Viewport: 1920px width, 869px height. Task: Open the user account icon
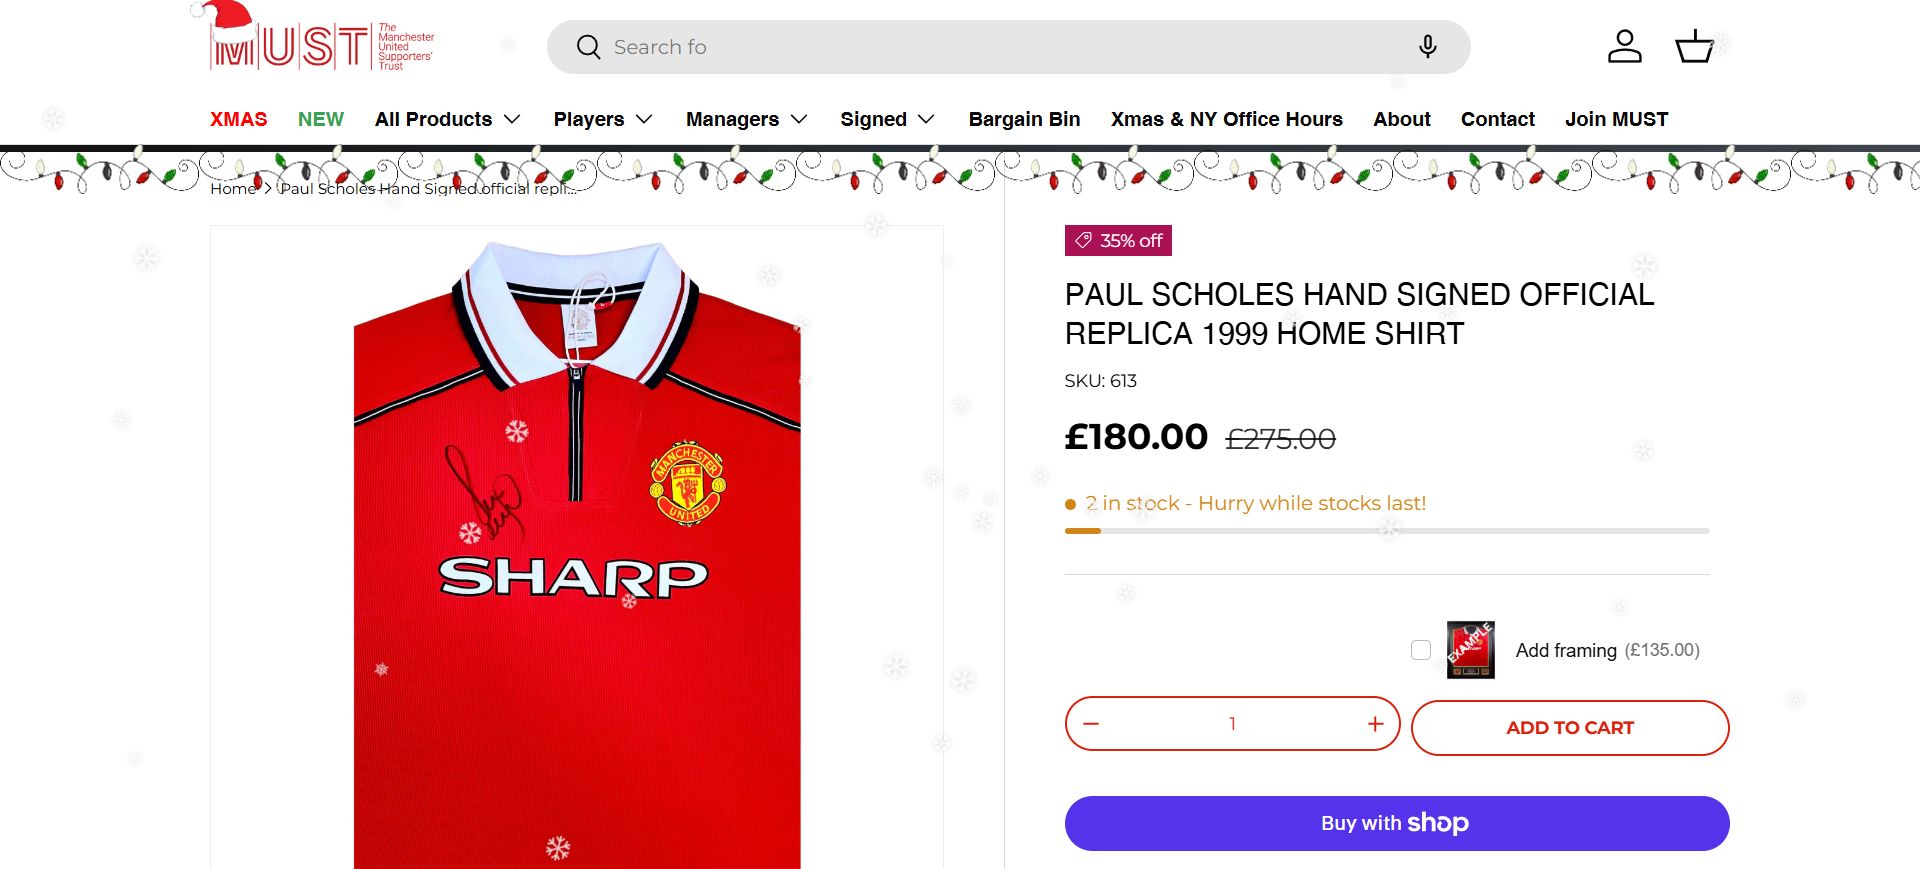(1624, 46)
